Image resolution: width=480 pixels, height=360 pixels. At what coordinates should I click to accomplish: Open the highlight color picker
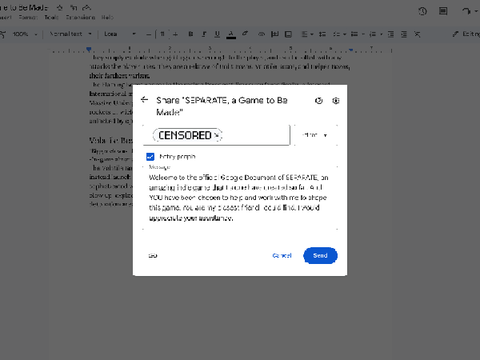point(245,34)
